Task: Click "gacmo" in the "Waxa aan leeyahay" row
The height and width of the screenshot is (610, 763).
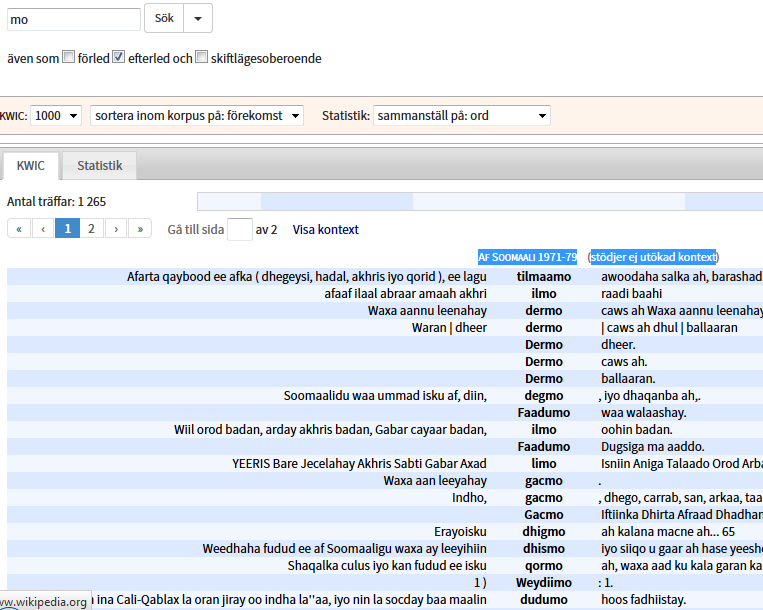Action: (544, 481)
